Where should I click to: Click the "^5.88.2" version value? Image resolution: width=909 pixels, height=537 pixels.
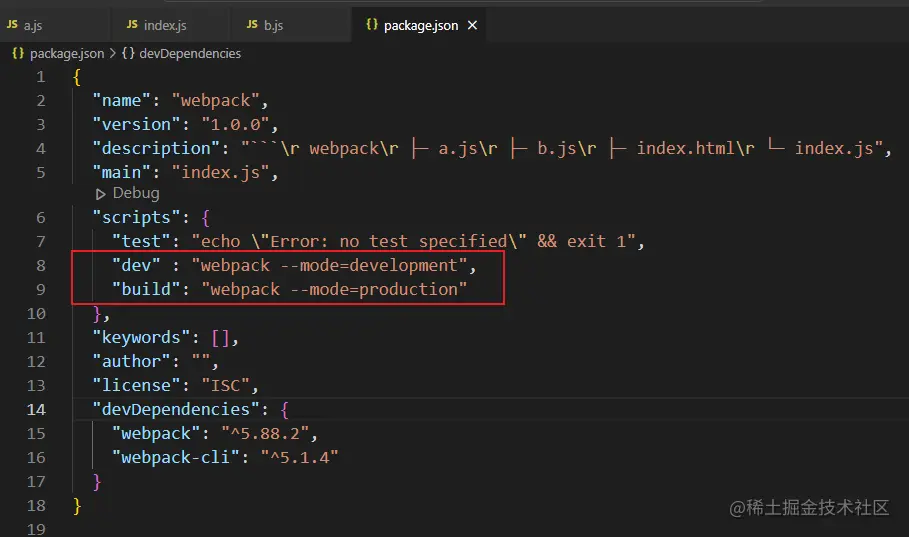[x=265, y=434]
